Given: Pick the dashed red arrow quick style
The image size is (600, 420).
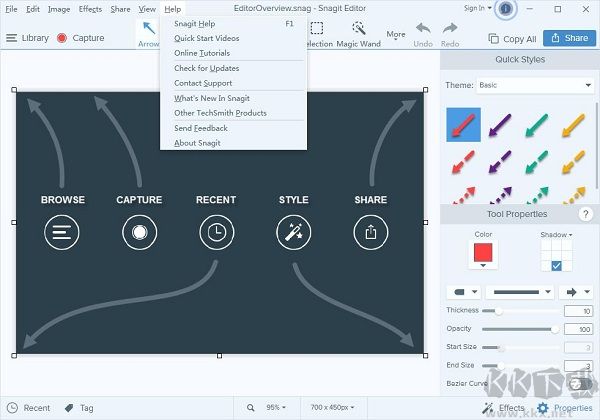Looking at the screenshot, I should 463,161.
